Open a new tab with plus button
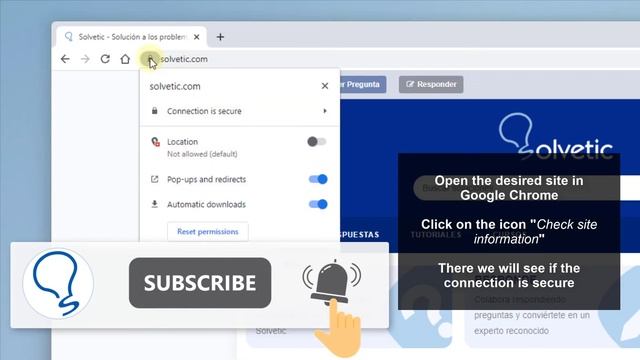Viewport: 640px width, 360px height. point(220,37)
